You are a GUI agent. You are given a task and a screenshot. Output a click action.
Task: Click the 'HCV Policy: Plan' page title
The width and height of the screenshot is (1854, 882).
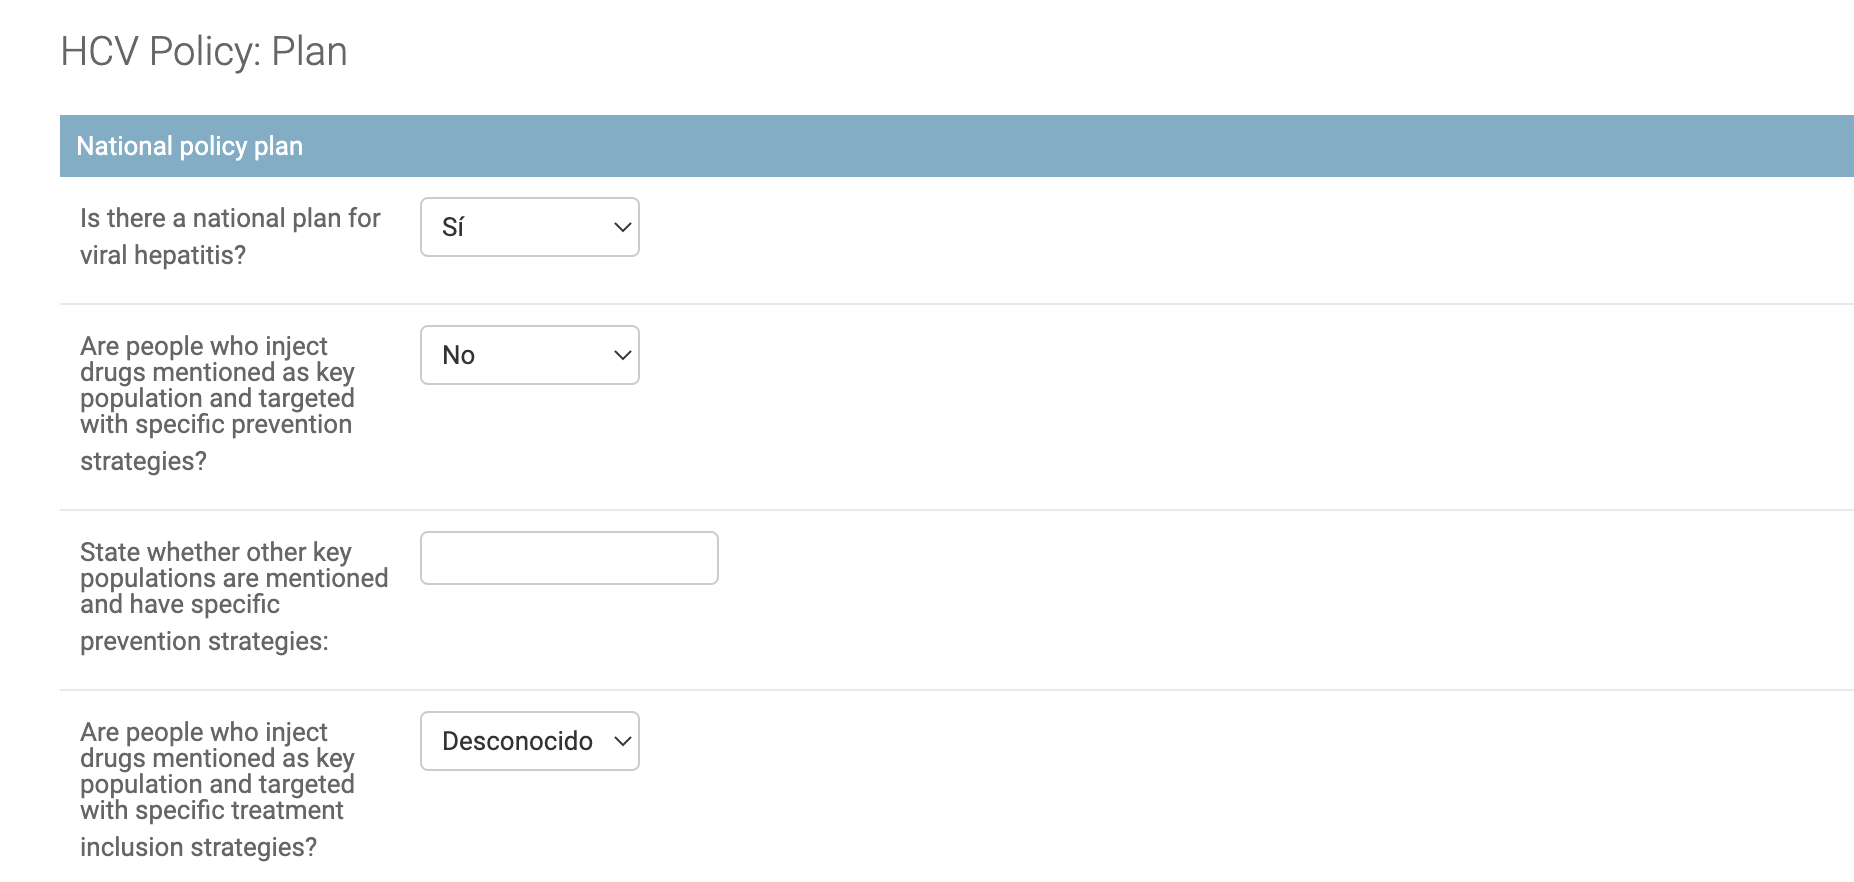pyautogui.click(x=204, y=52)
